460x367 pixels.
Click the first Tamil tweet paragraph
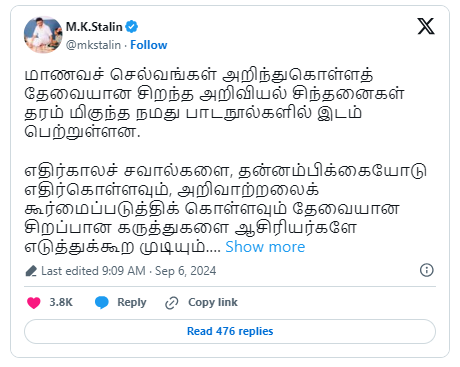[215, 103]
